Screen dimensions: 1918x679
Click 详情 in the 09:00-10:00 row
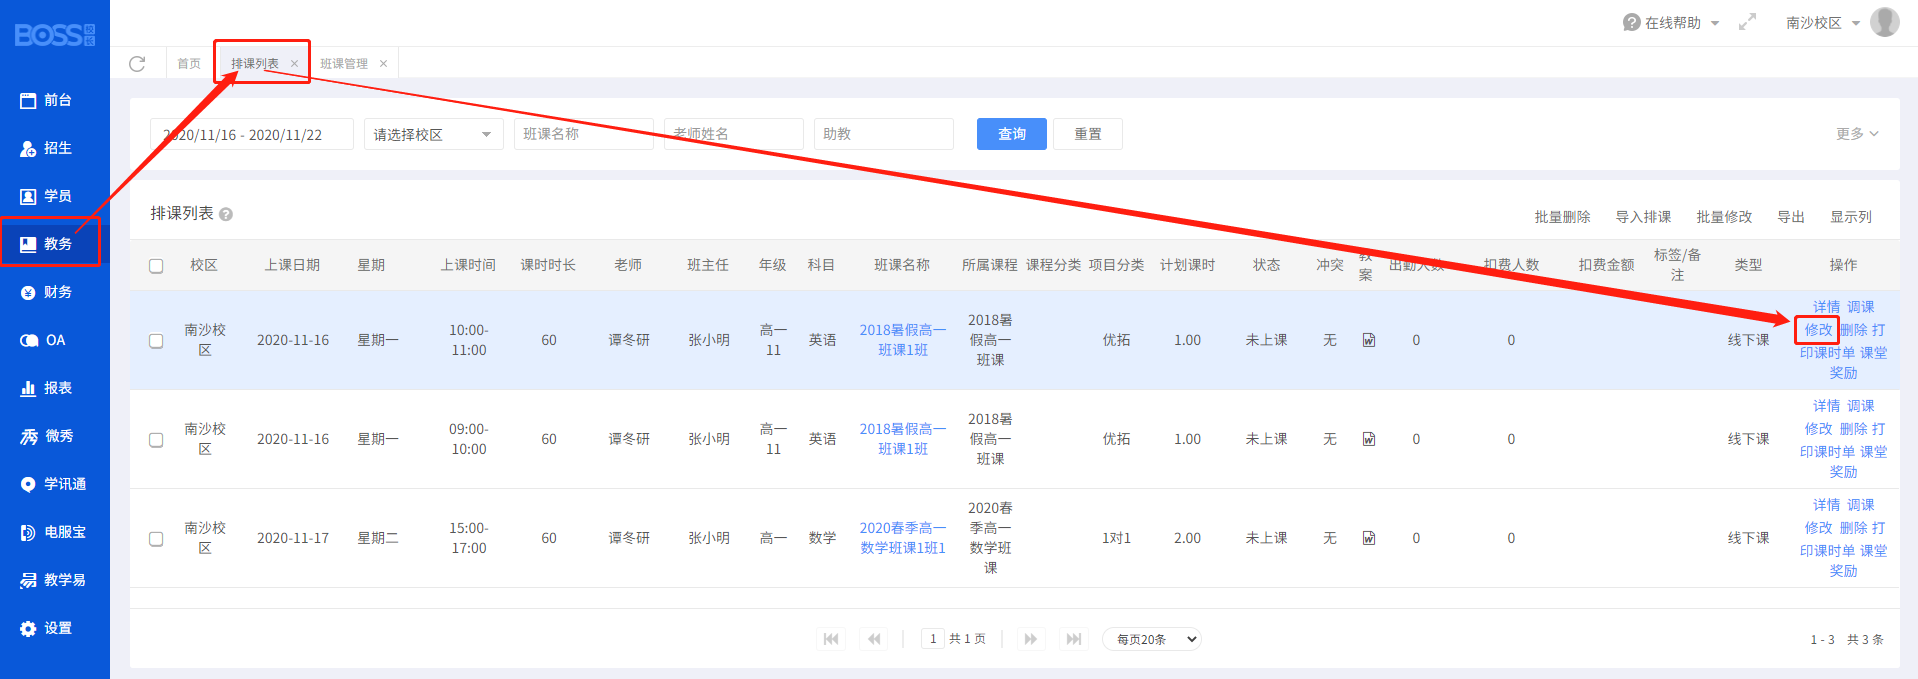click(1826, 406)
